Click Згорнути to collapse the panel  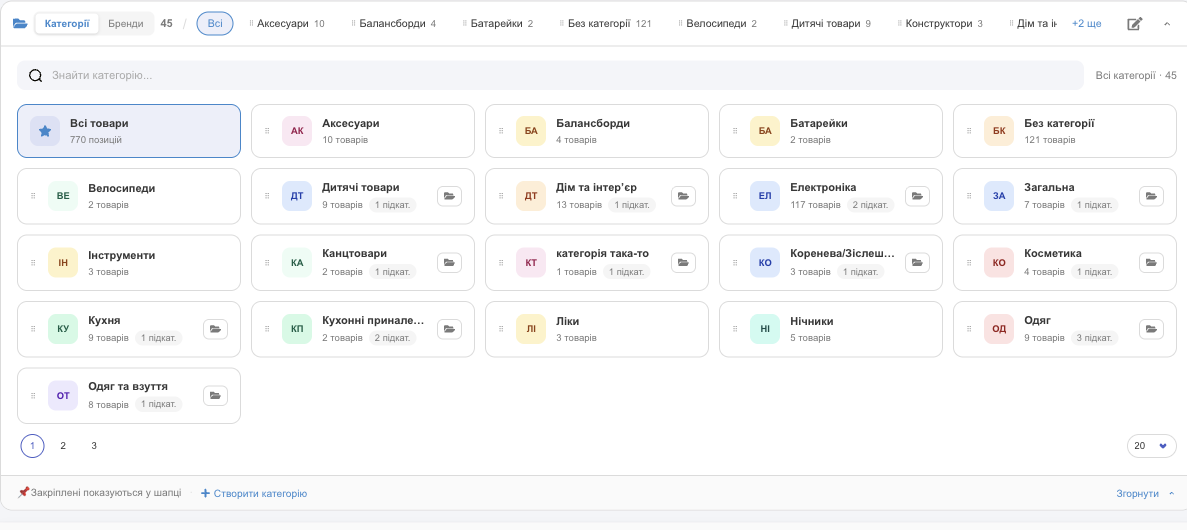pos(1145,494)
